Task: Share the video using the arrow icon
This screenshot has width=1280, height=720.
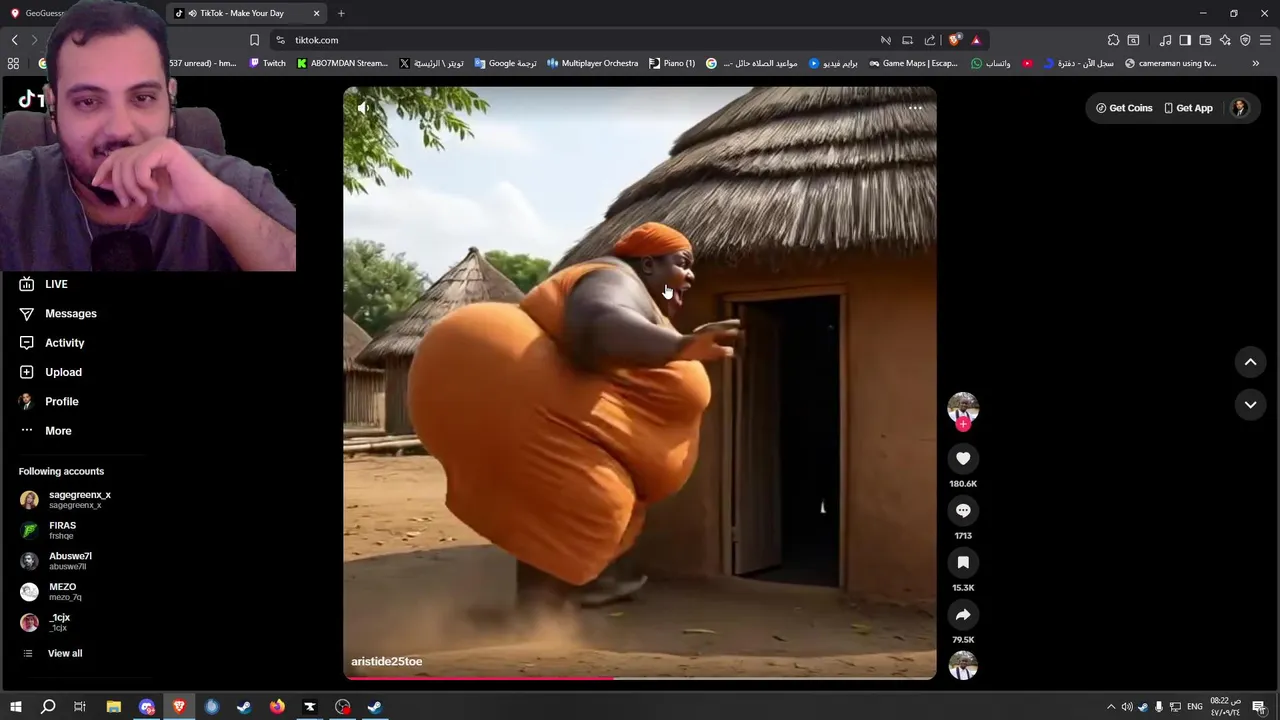Action: [x=963, y=614]
